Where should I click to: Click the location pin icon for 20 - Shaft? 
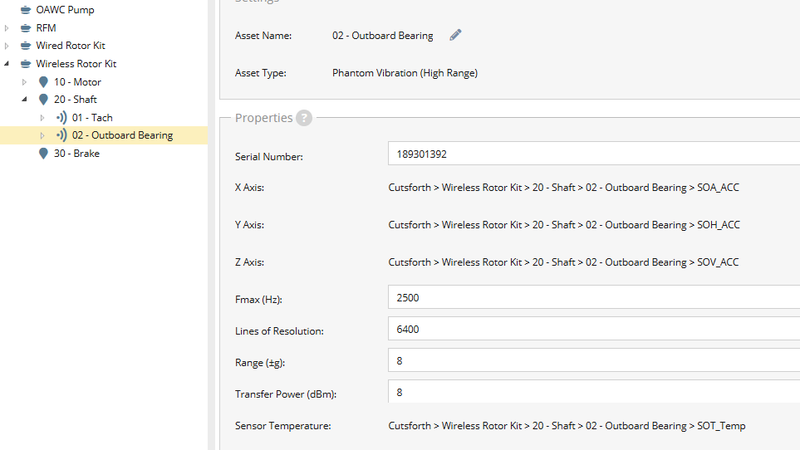(43, 99)
